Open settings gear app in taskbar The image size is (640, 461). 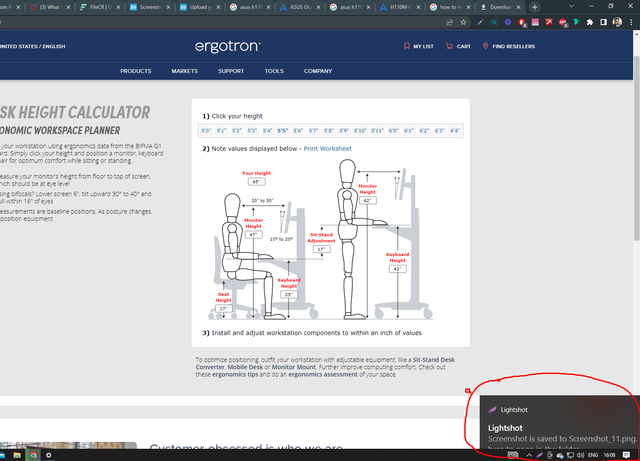[49, 455]
